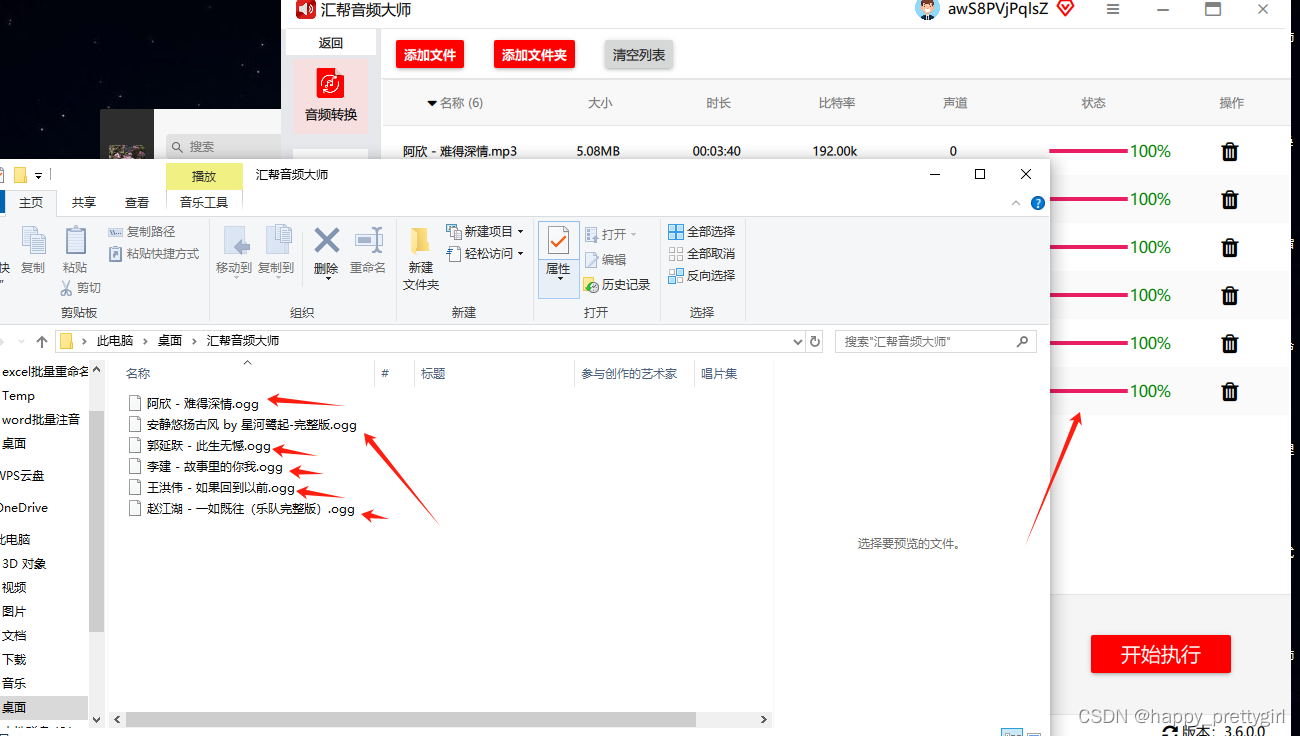Image resolution: width=1300 pixels, height=736 pixels.
Task: Click 历史记录 in the ribbon
Action: (617, 285)
